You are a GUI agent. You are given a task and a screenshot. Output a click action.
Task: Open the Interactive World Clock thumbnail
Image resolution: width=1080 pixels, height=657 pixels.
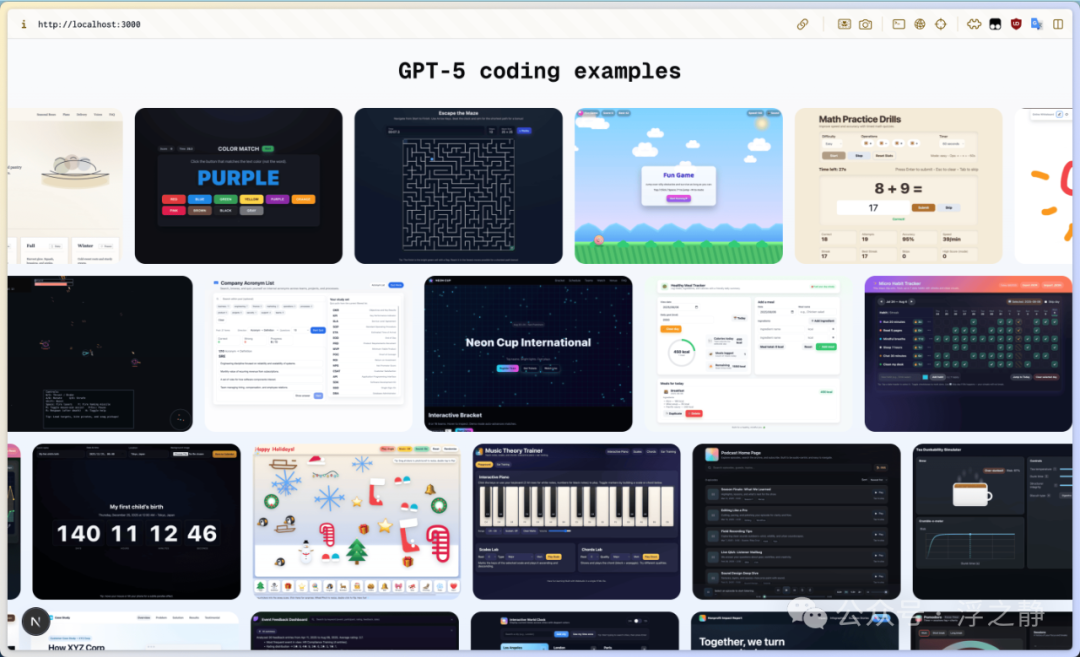coord(574,631)
